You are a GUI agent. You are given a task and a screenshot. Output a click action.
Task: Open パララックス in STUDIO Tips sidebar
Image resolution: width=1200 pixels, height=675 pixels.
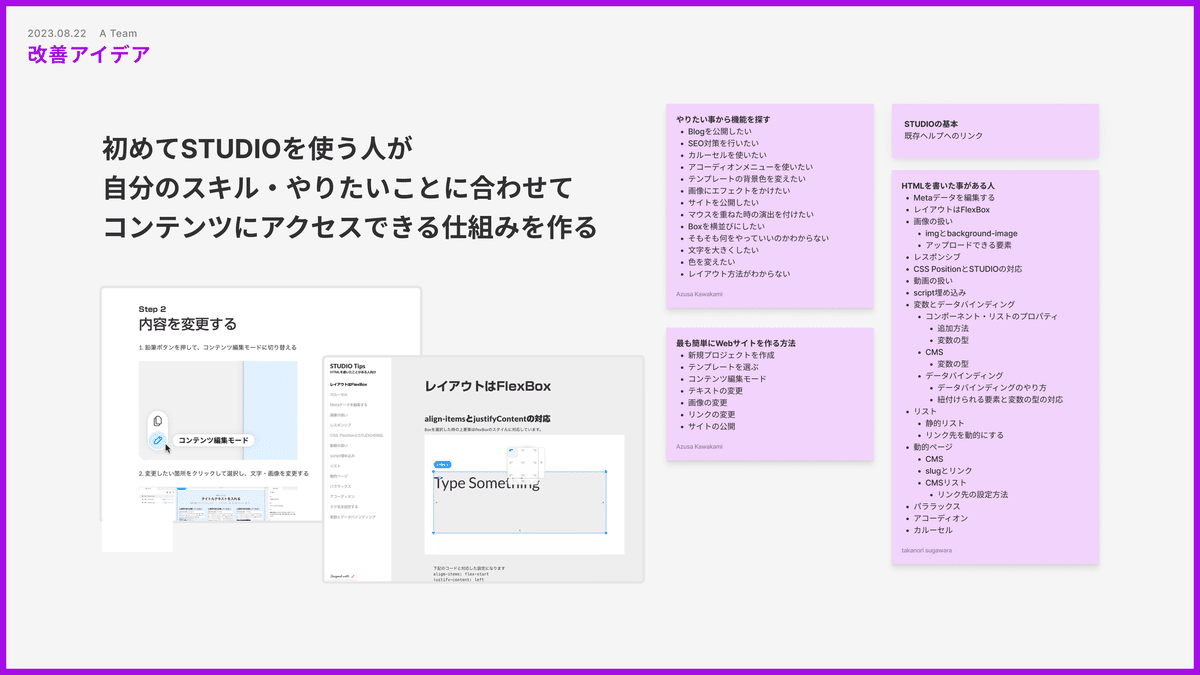(x=340, y=486)
